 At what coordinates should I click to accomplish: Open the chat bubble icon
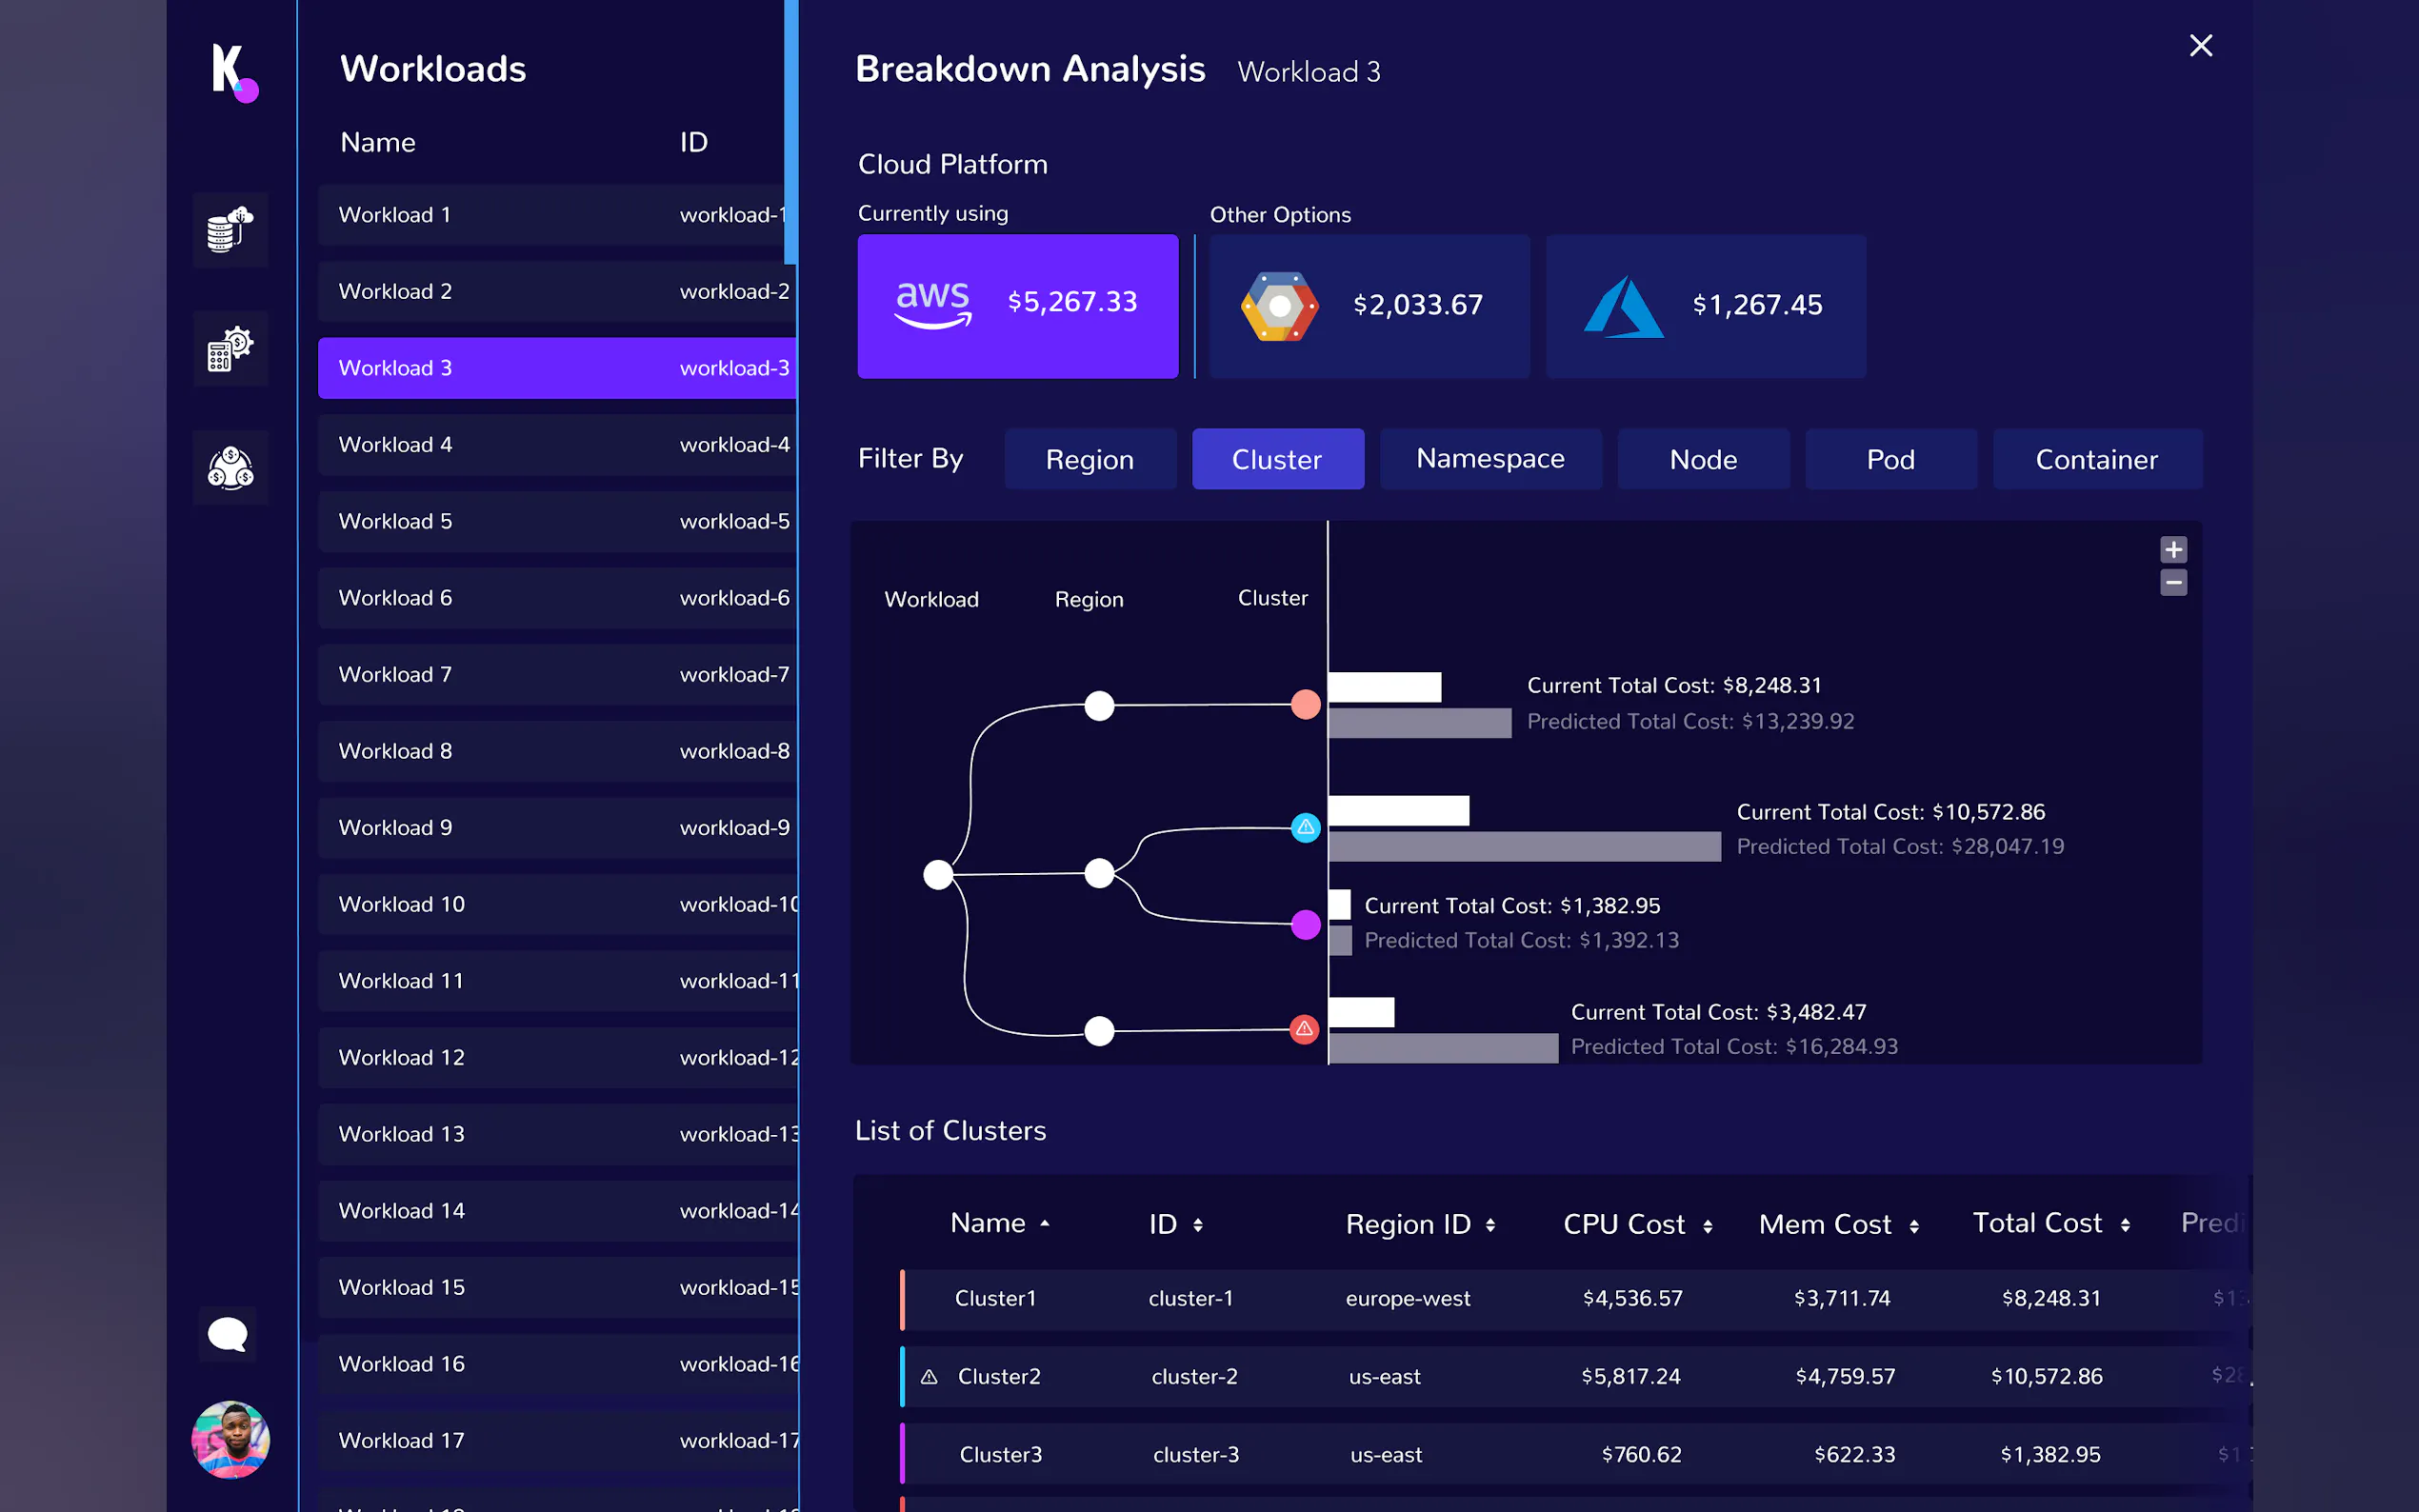(x=227, y=1333)
